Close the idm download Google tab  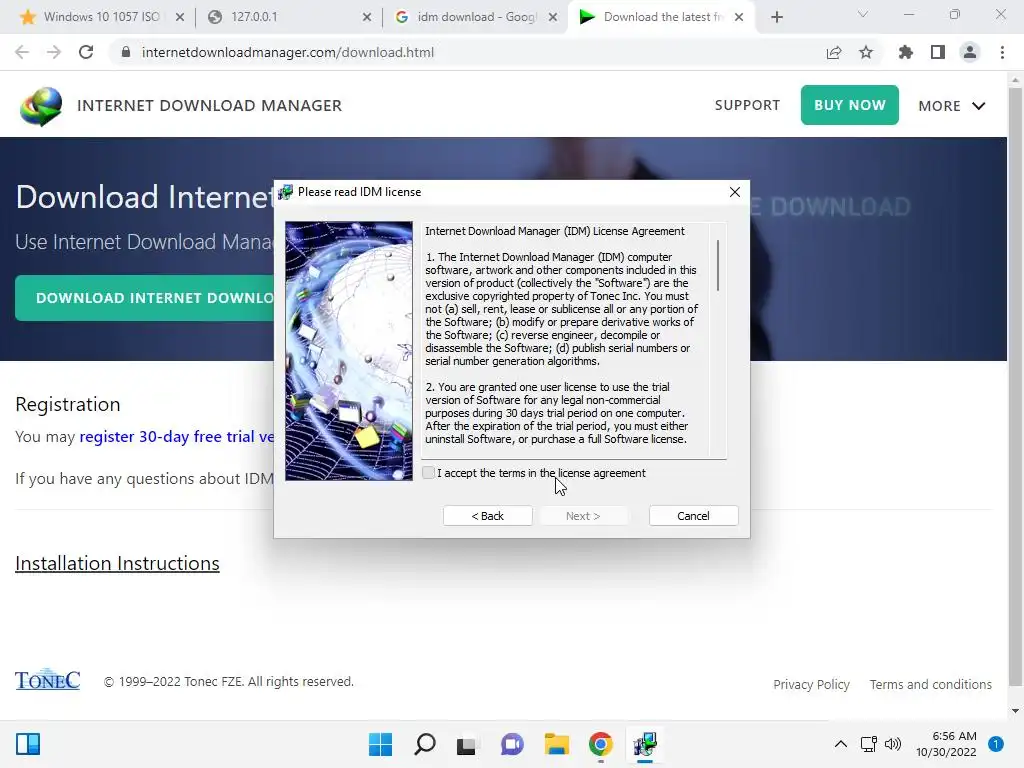pyautogui.click(x=552, y=17)
